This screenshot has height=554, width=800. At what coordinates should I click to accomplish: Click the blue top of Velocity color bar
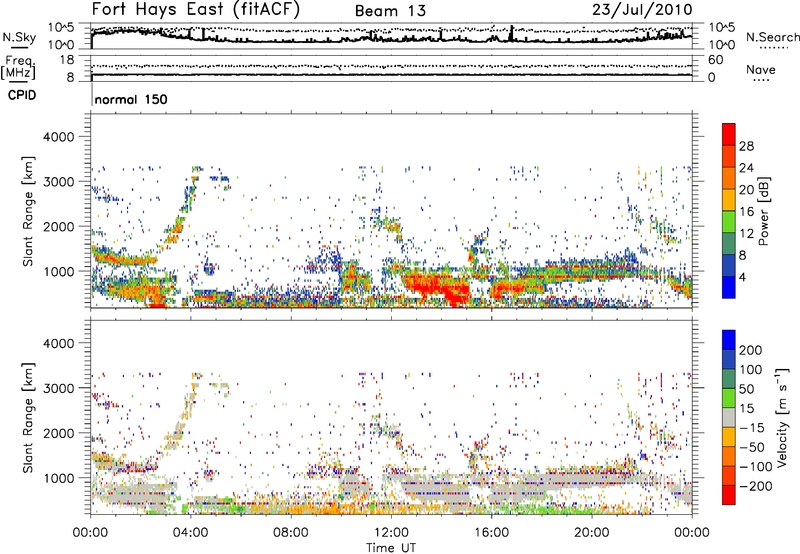coord(729,340)
